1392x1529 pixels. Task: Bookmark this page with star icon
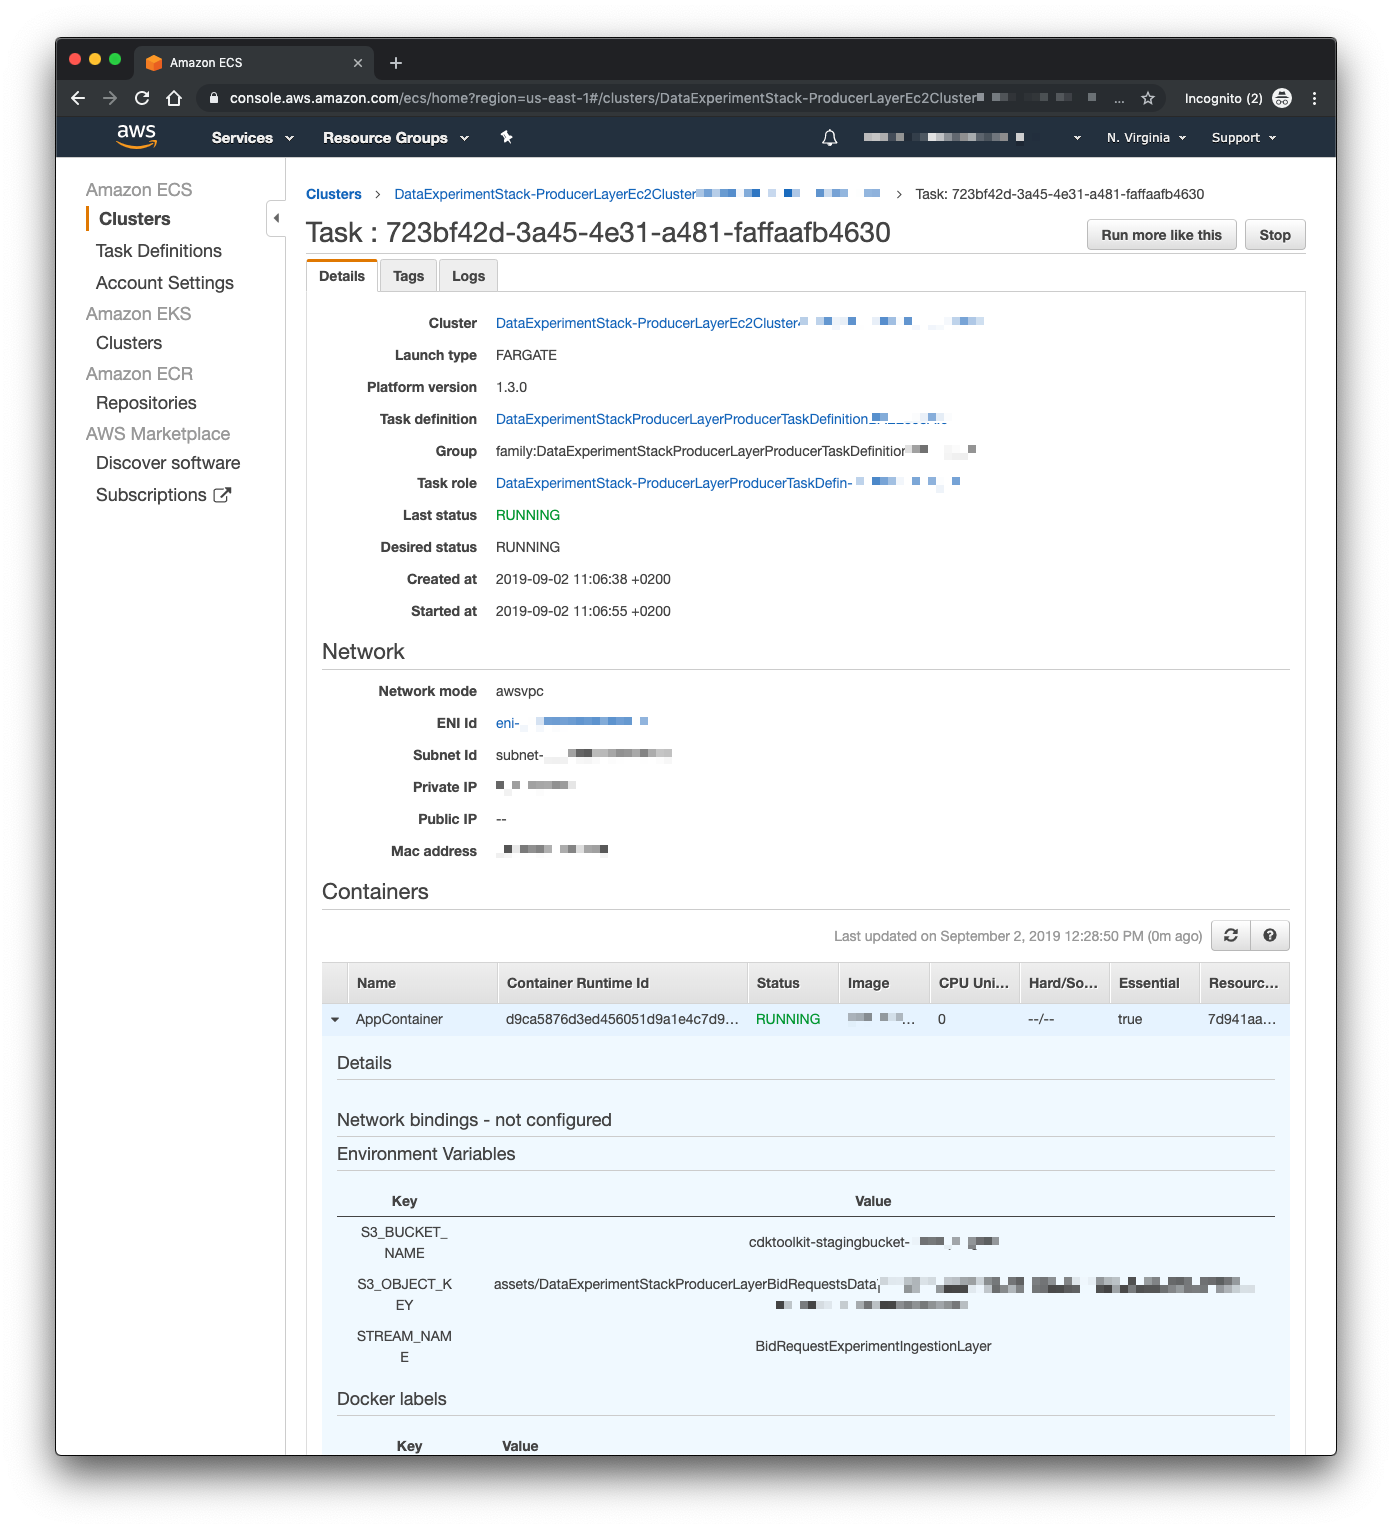[x=1148, y=98]
